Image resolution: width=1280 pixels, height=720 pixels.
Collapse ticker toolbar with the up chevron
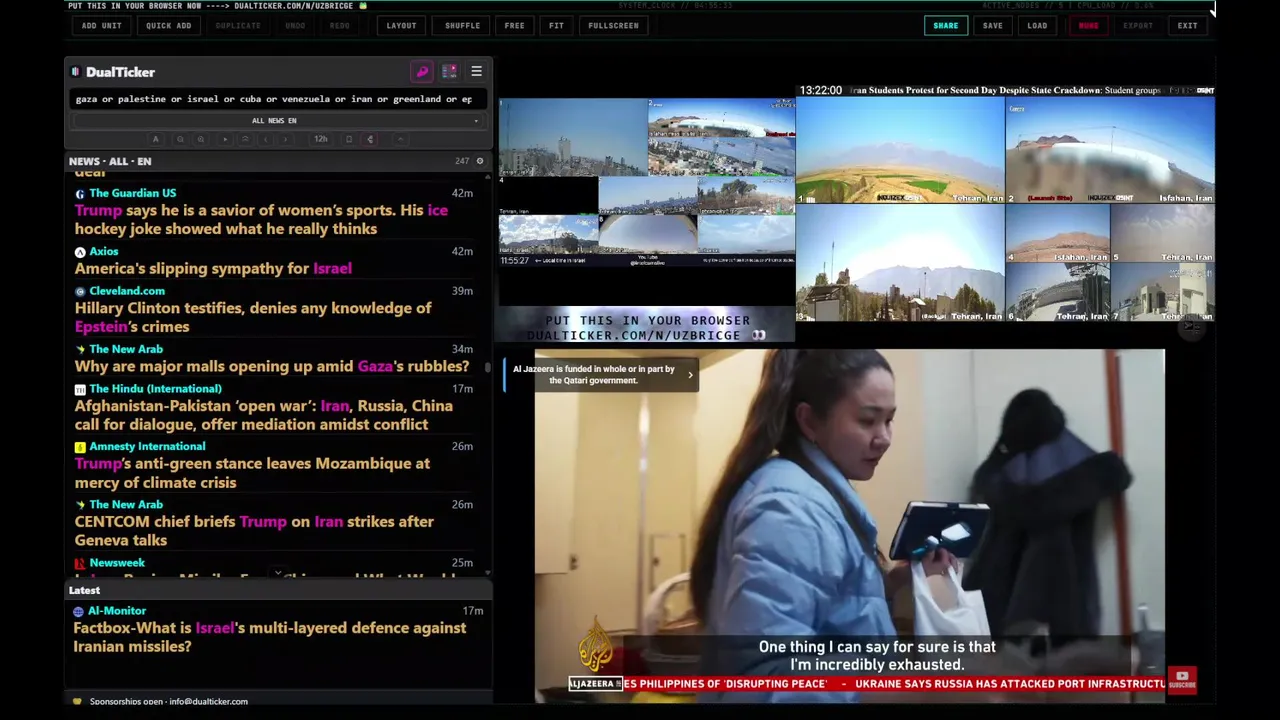pyautogui.click(x=400, y=139)
